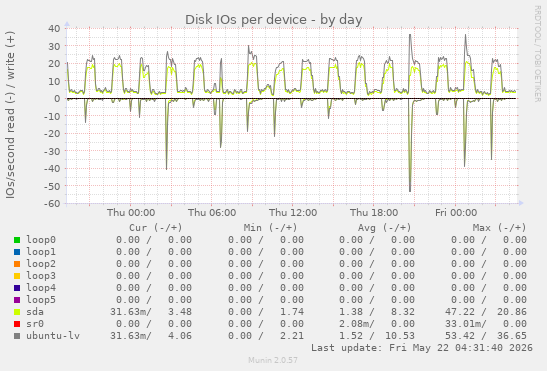Select the loop0 device label
Image resolution: width=547 pixels, height=371 pixels.
[41, 240]
